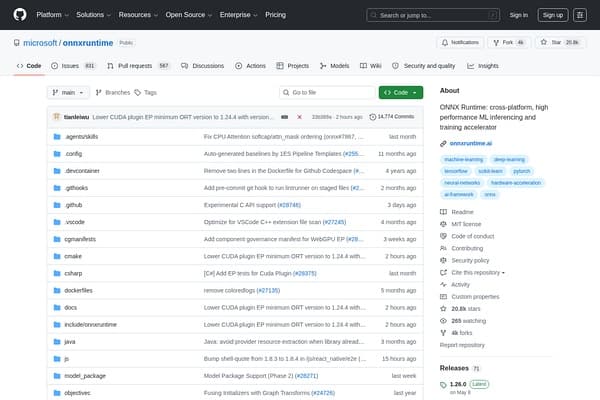Viewport: 600px width, 400px height.
Task: Open the onnxruntime repository link
Action: tap(88, 43)
